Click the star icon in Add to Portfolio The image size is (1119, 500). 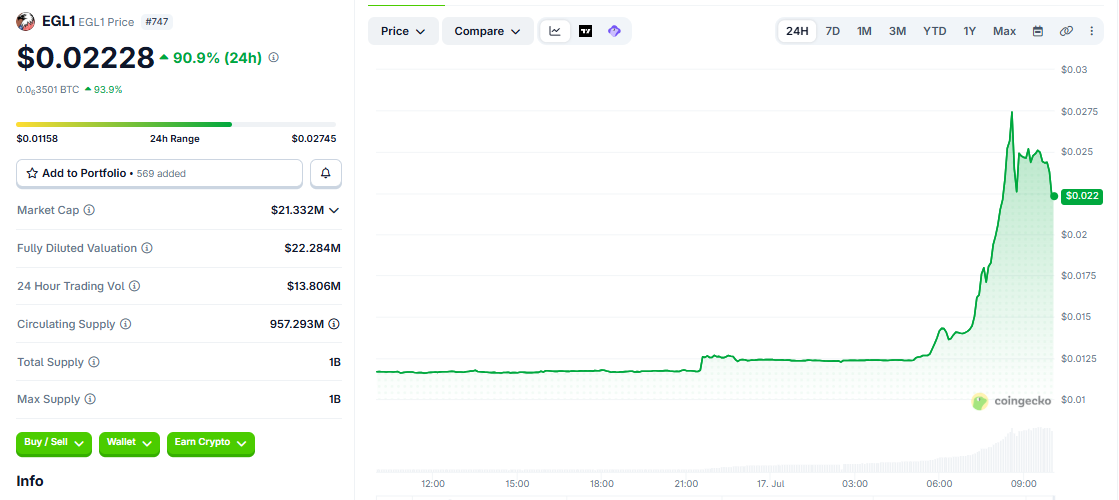pos(32,173)
